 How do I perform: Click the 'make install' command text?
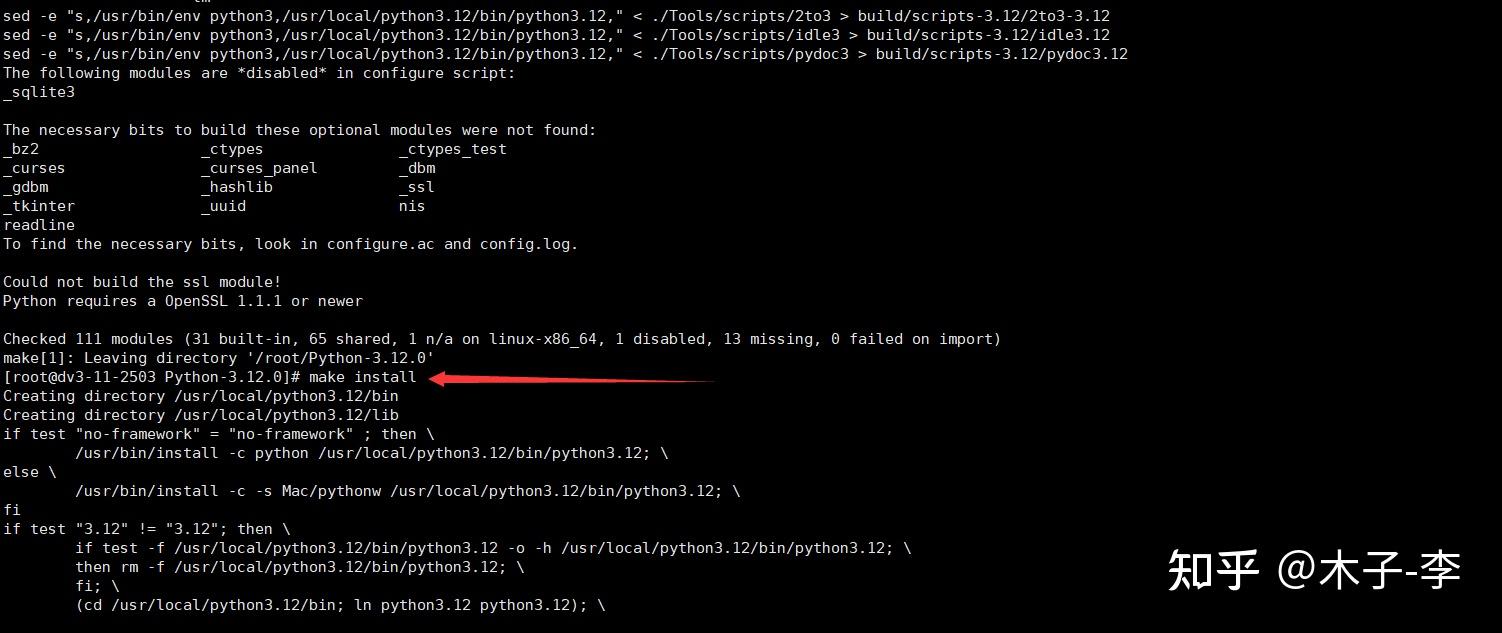click(362, 377)
